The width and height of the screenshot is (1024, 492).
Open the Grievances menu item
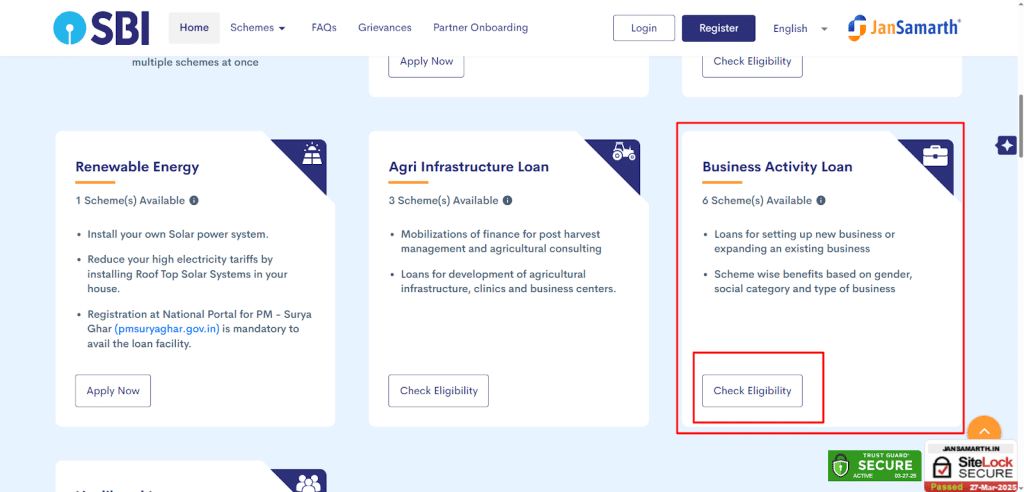[384, 28]
